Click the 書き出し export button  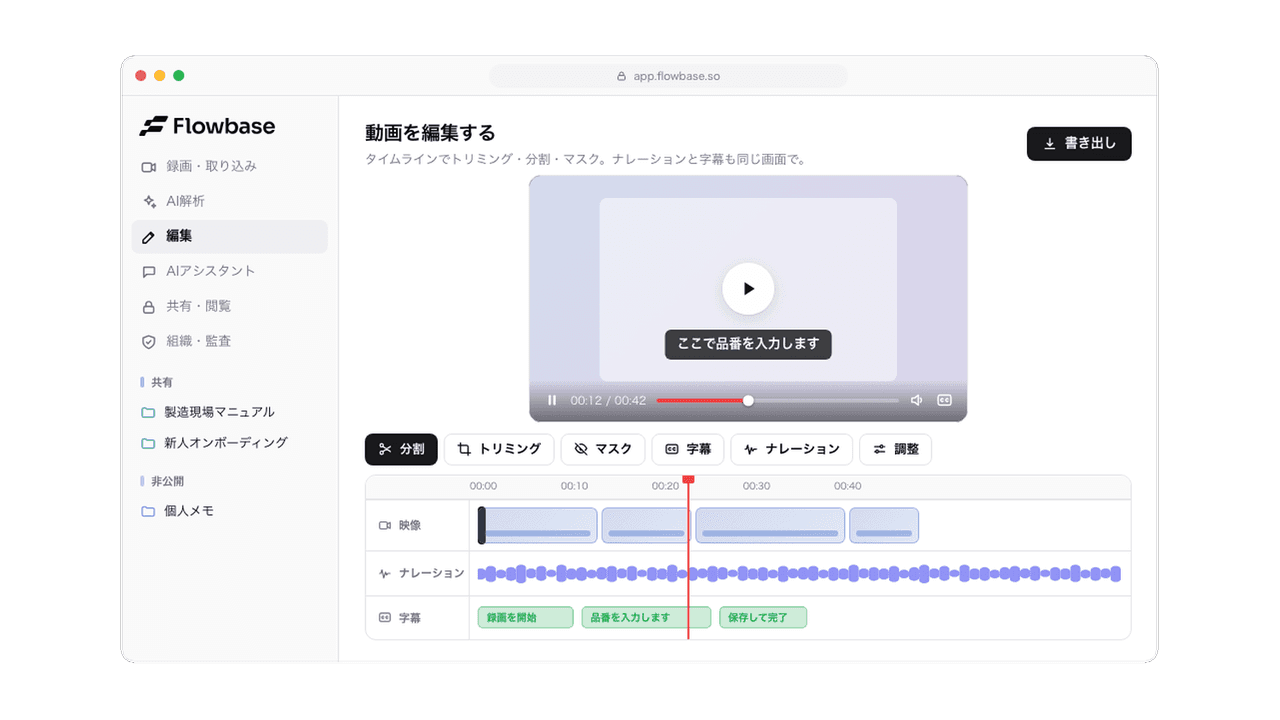(1079, 143)
